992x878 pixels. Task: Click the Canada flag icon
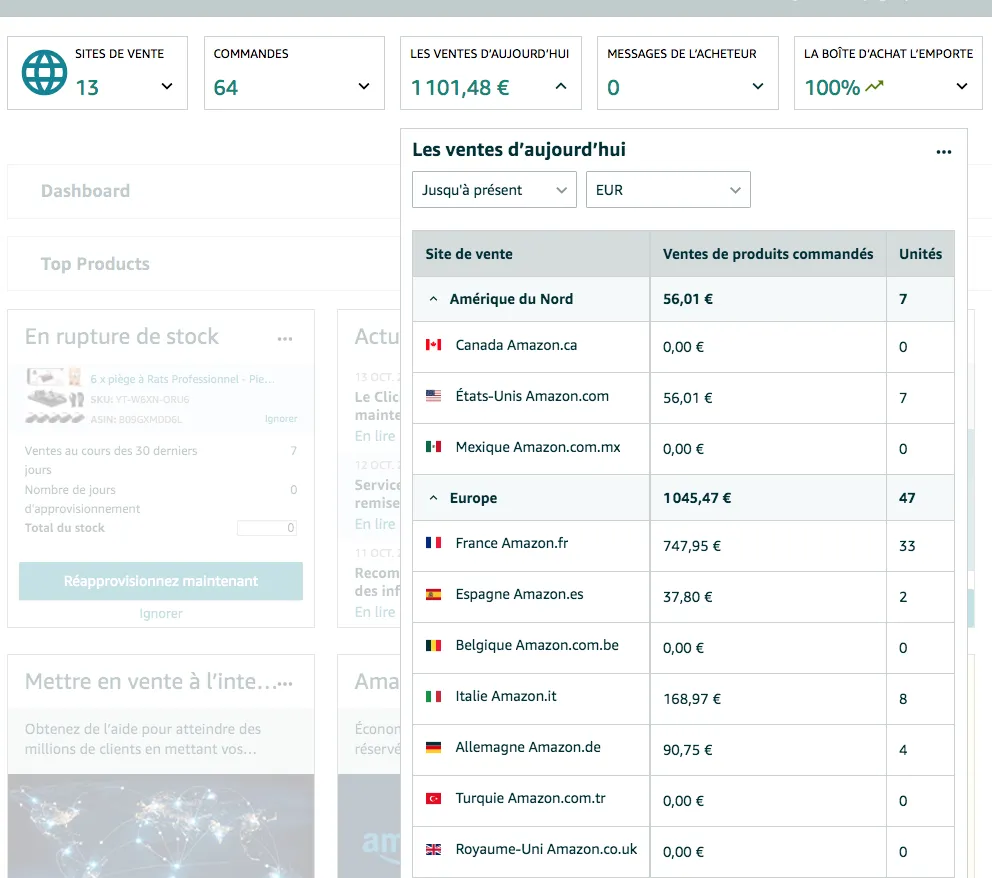coord(433,345)
